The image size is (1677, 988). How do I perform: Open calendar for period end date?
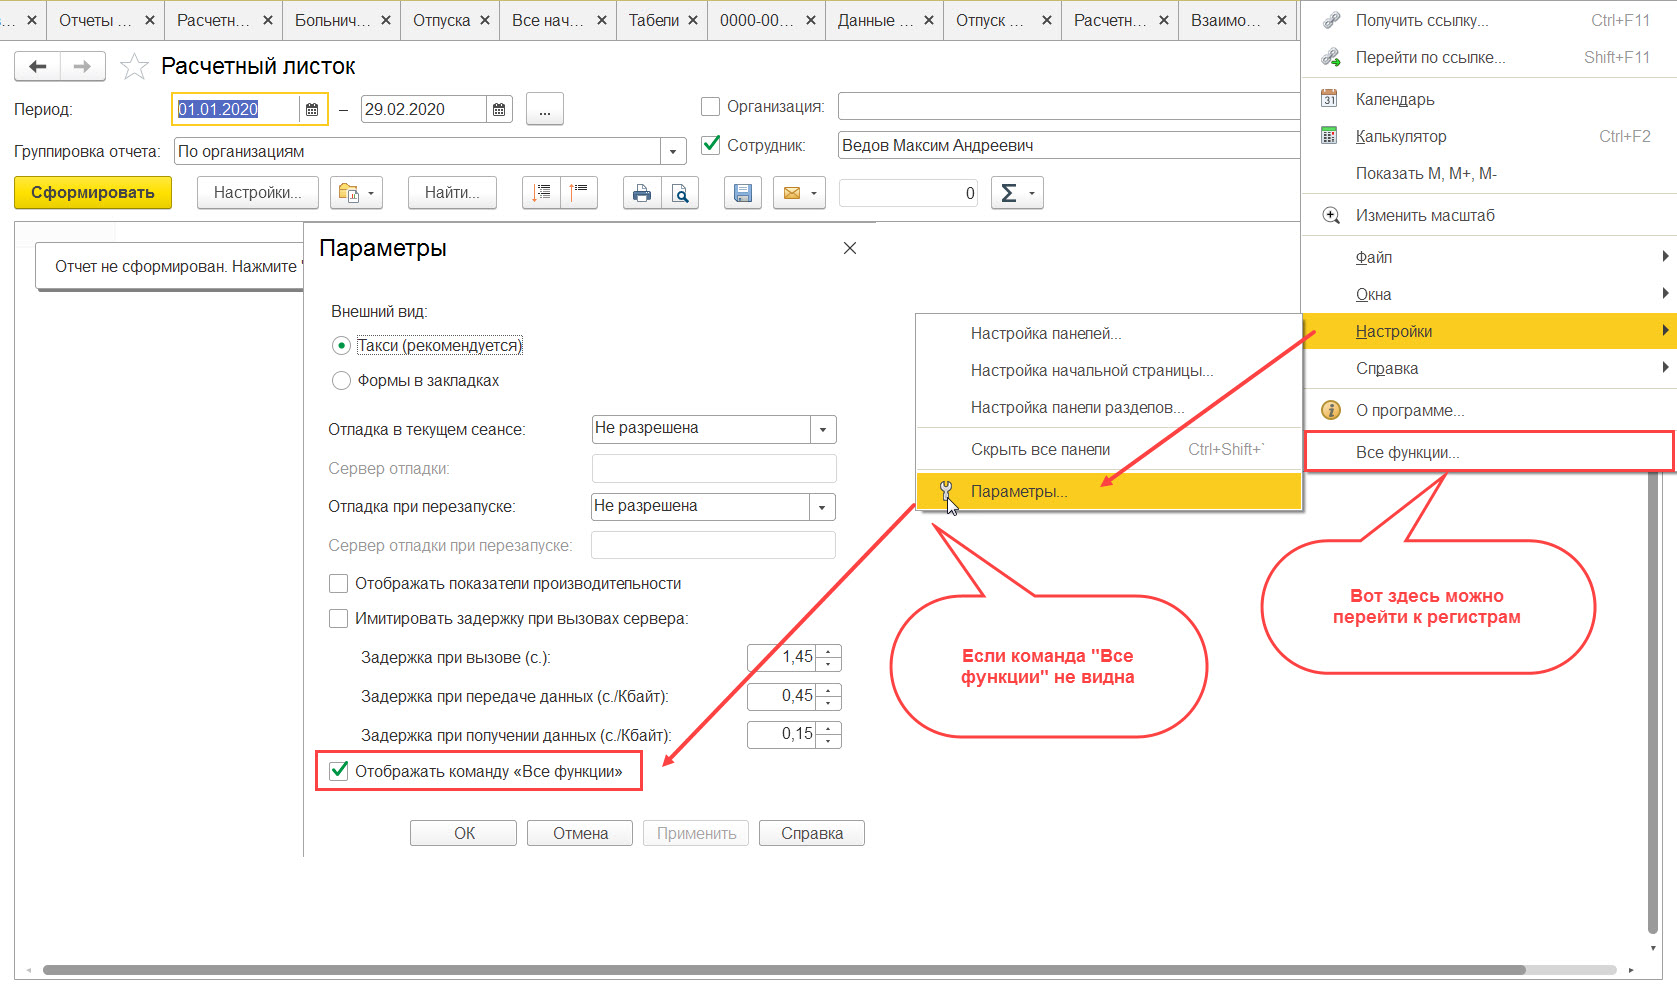499,109
